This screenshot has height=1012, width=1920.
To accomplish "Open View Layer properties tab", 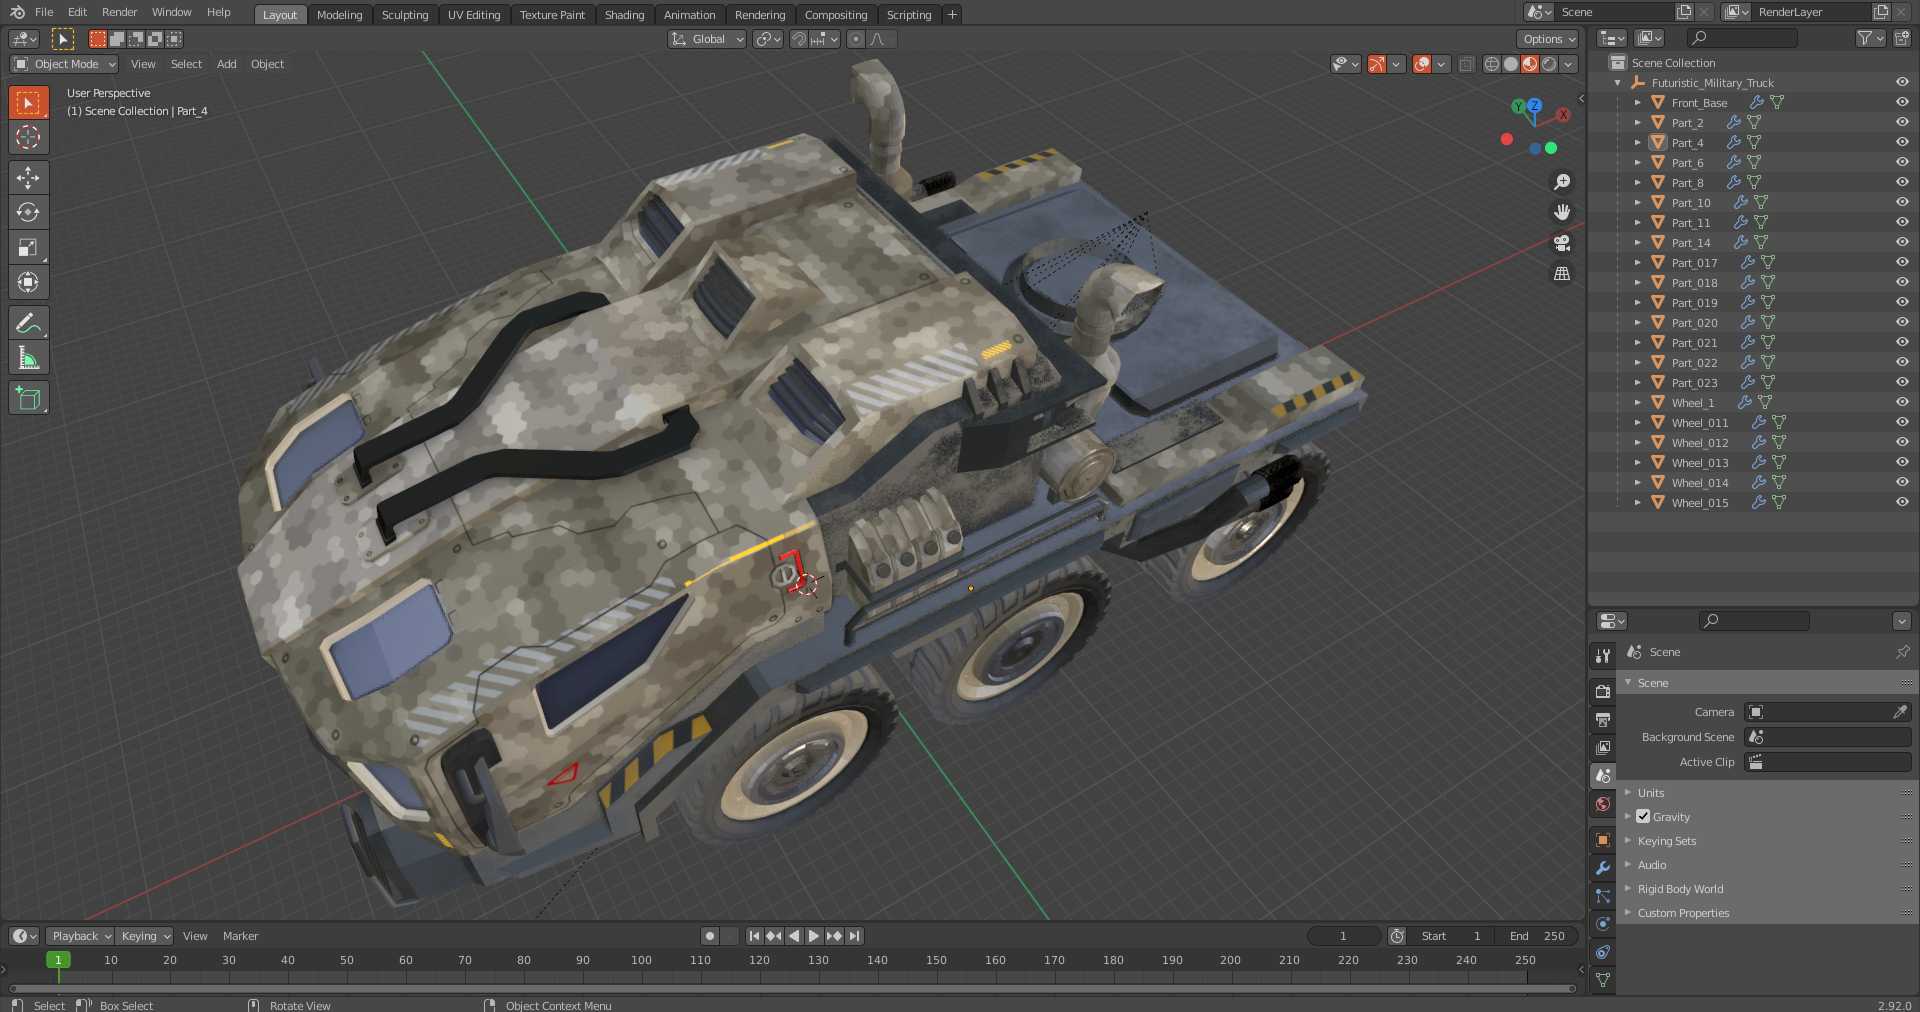I will click(1603, 747).
